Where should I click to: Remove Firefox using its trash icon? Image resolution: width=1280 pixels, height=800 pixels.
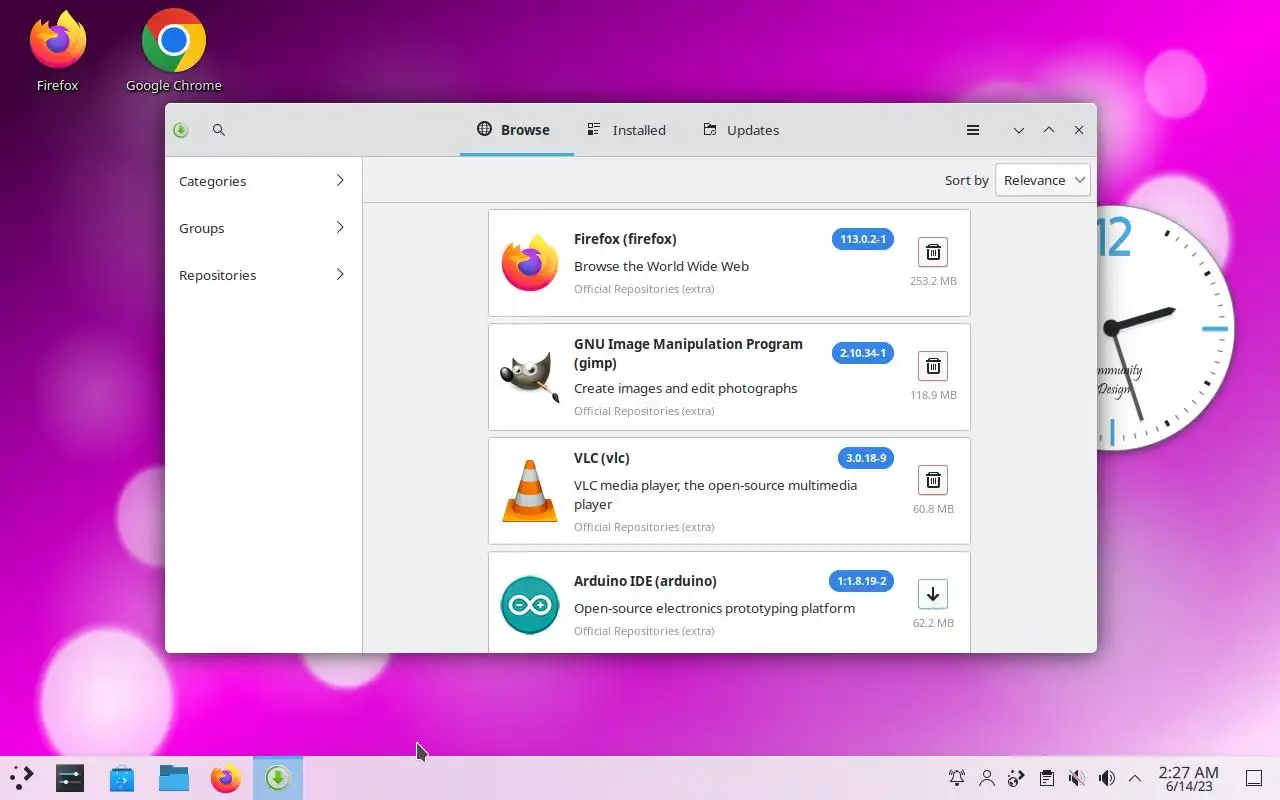point(932,252)
